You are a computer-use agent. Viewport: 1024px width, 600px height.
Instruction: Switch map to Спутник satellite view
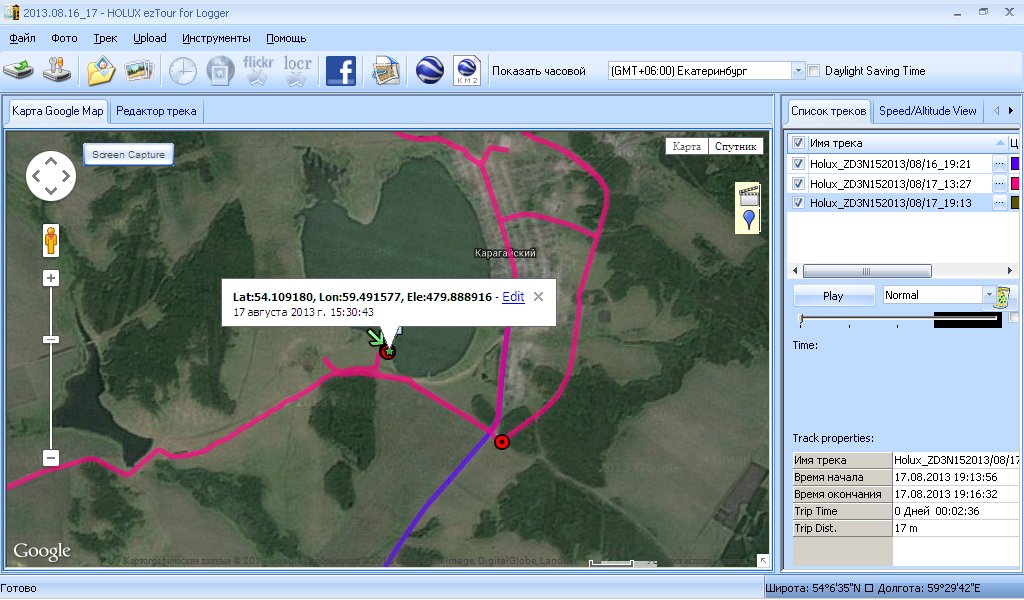tap(735, 146)
